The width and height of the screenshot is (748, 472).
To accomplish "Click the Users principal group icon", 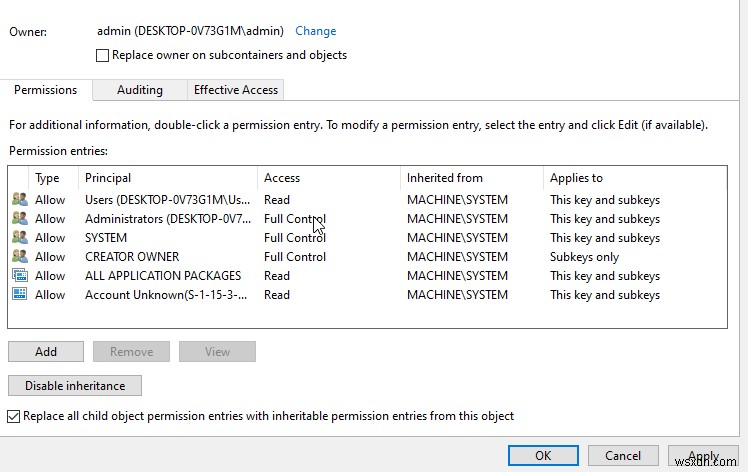I will tap(20, 200).
